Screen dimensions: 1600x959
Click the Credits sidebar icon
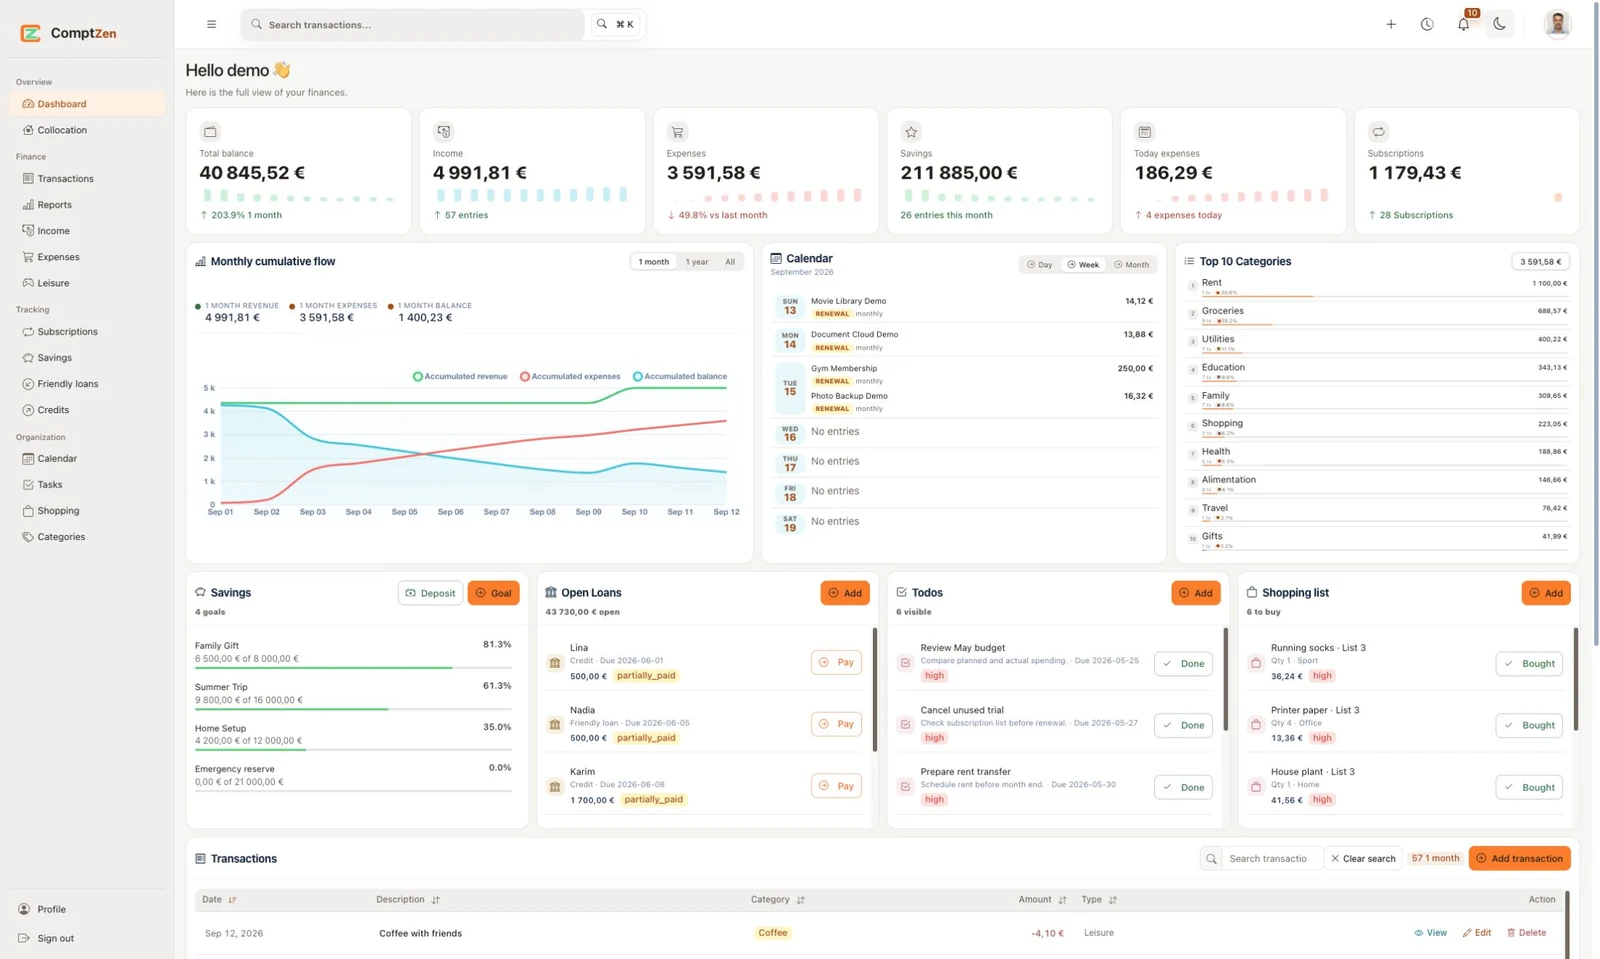click(28, 410)
